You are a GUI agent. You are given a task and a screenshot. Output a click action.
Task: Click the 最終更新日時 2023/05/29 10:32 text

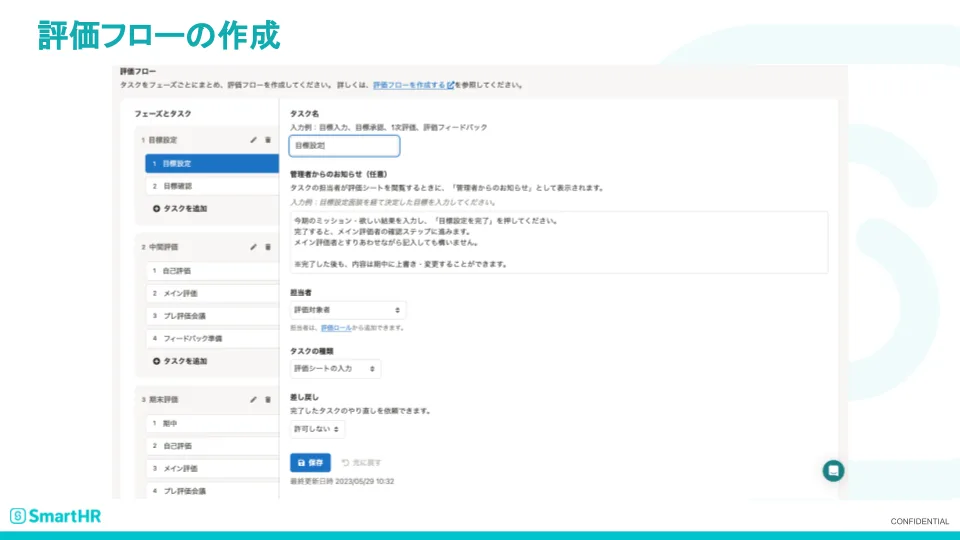pos(342,482)
